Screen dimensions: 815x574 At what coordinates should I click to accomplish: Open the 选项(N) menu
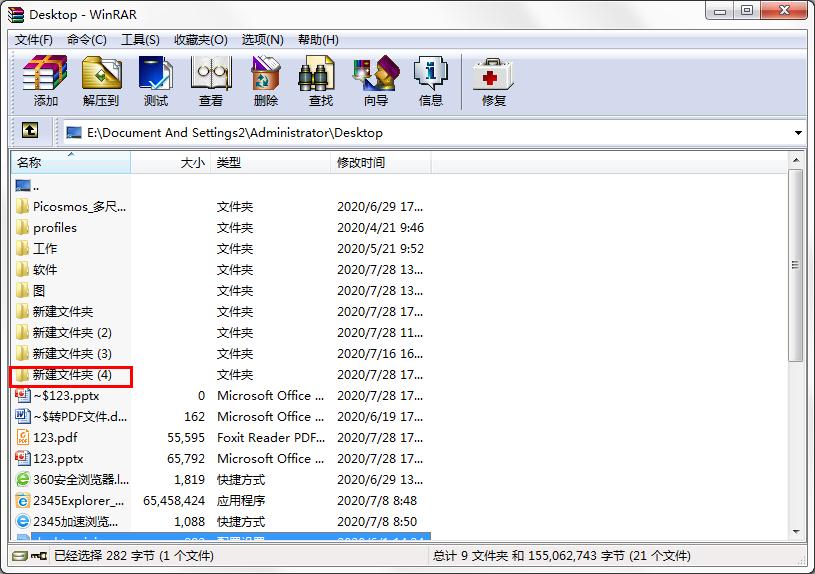pos(262,40)
